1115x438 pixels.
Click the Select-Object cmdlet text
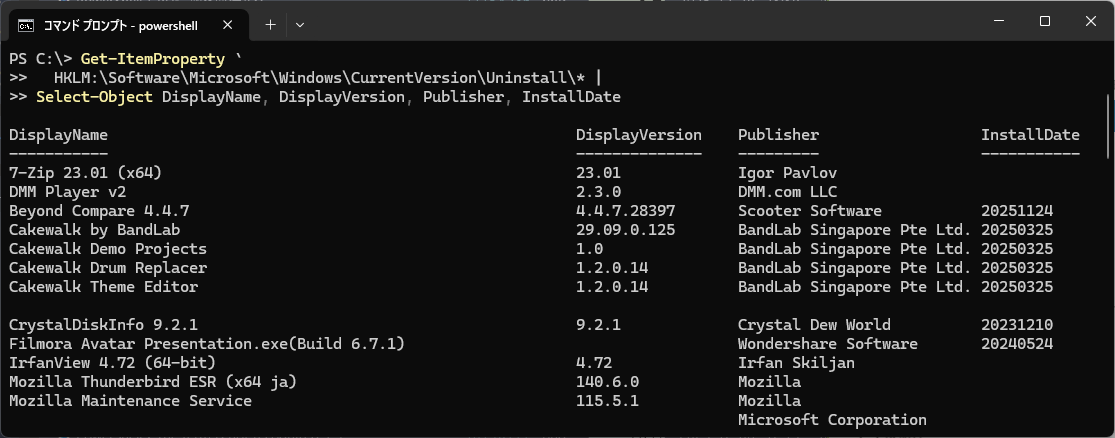[x=94, y=97]
